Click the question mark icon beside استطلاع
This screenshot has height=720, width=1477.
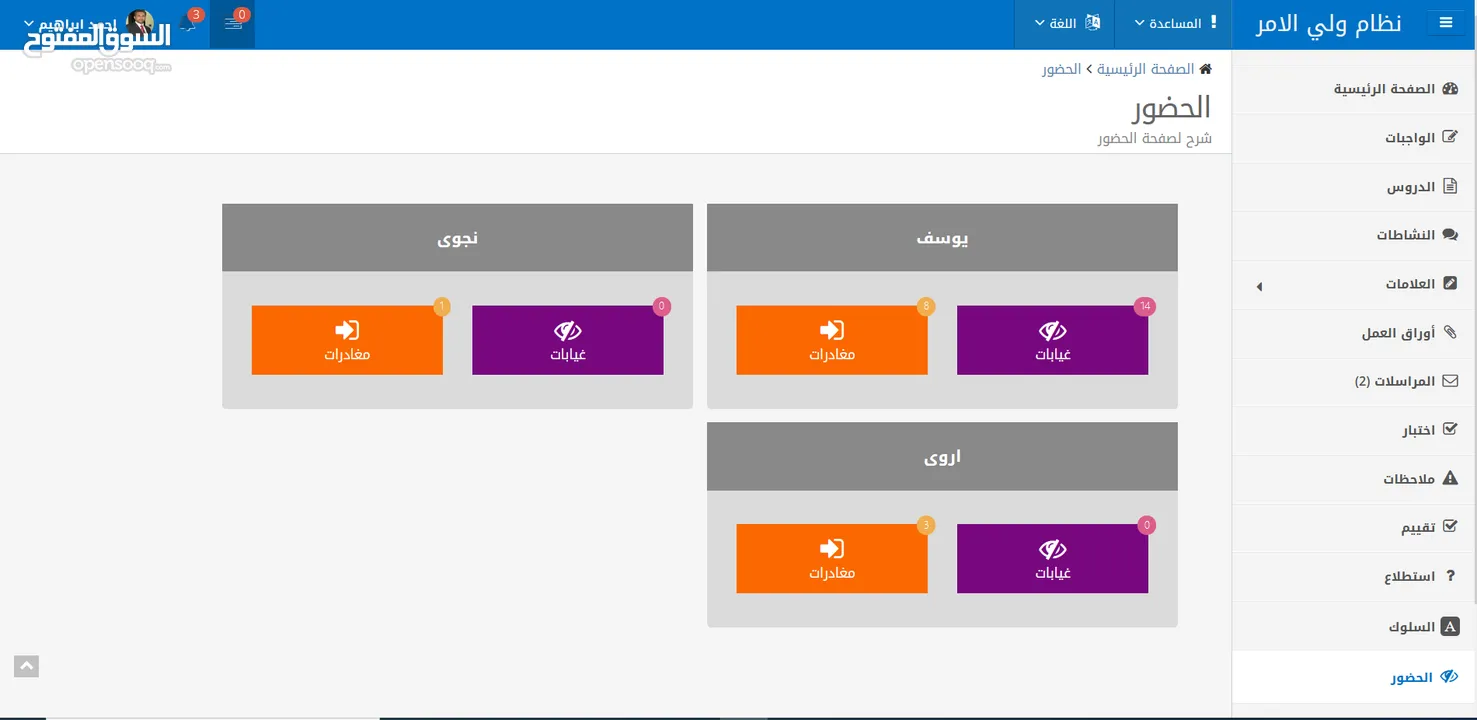click(x=1452, y=576)
